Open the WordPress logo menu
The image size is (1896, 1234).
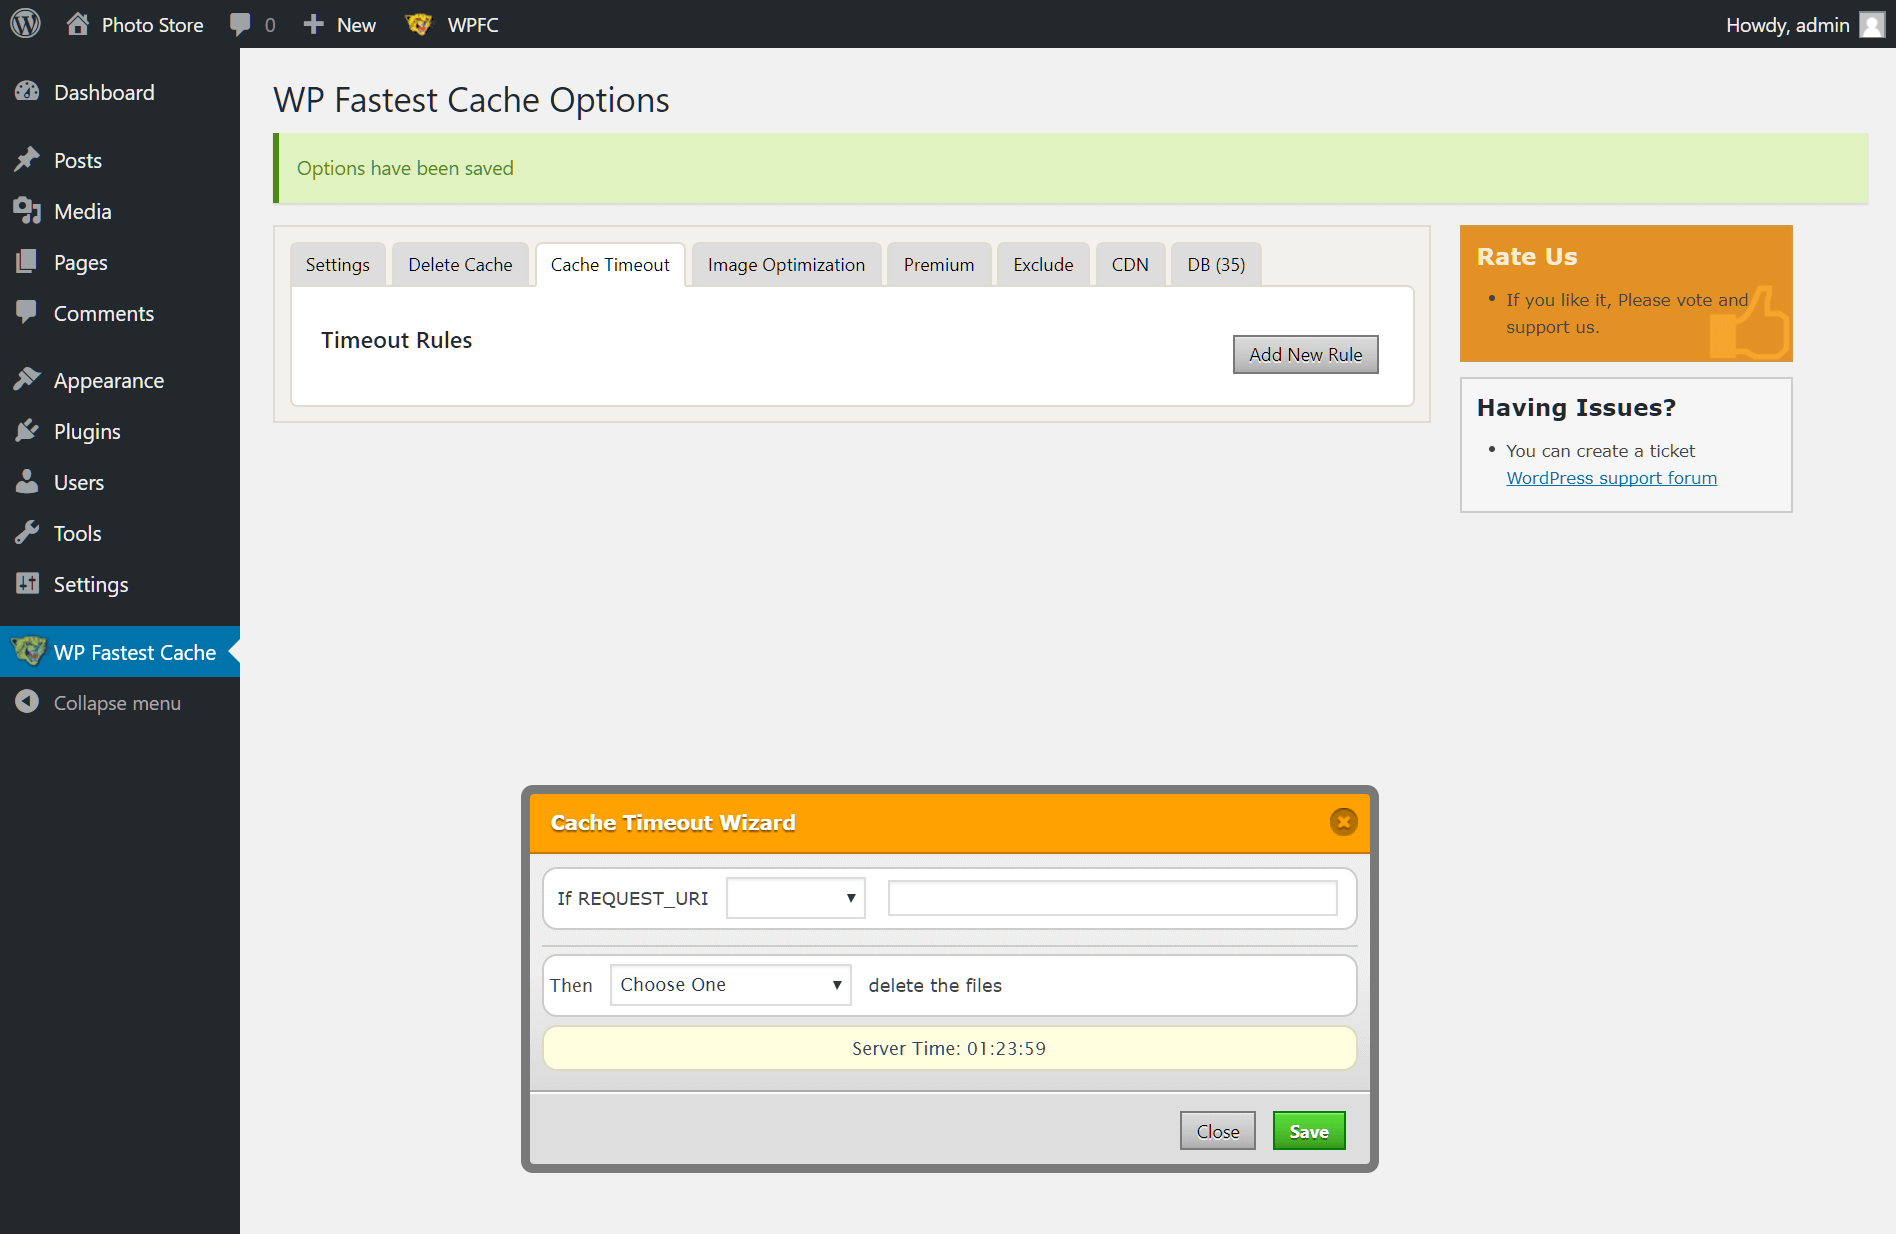[25, 24]
